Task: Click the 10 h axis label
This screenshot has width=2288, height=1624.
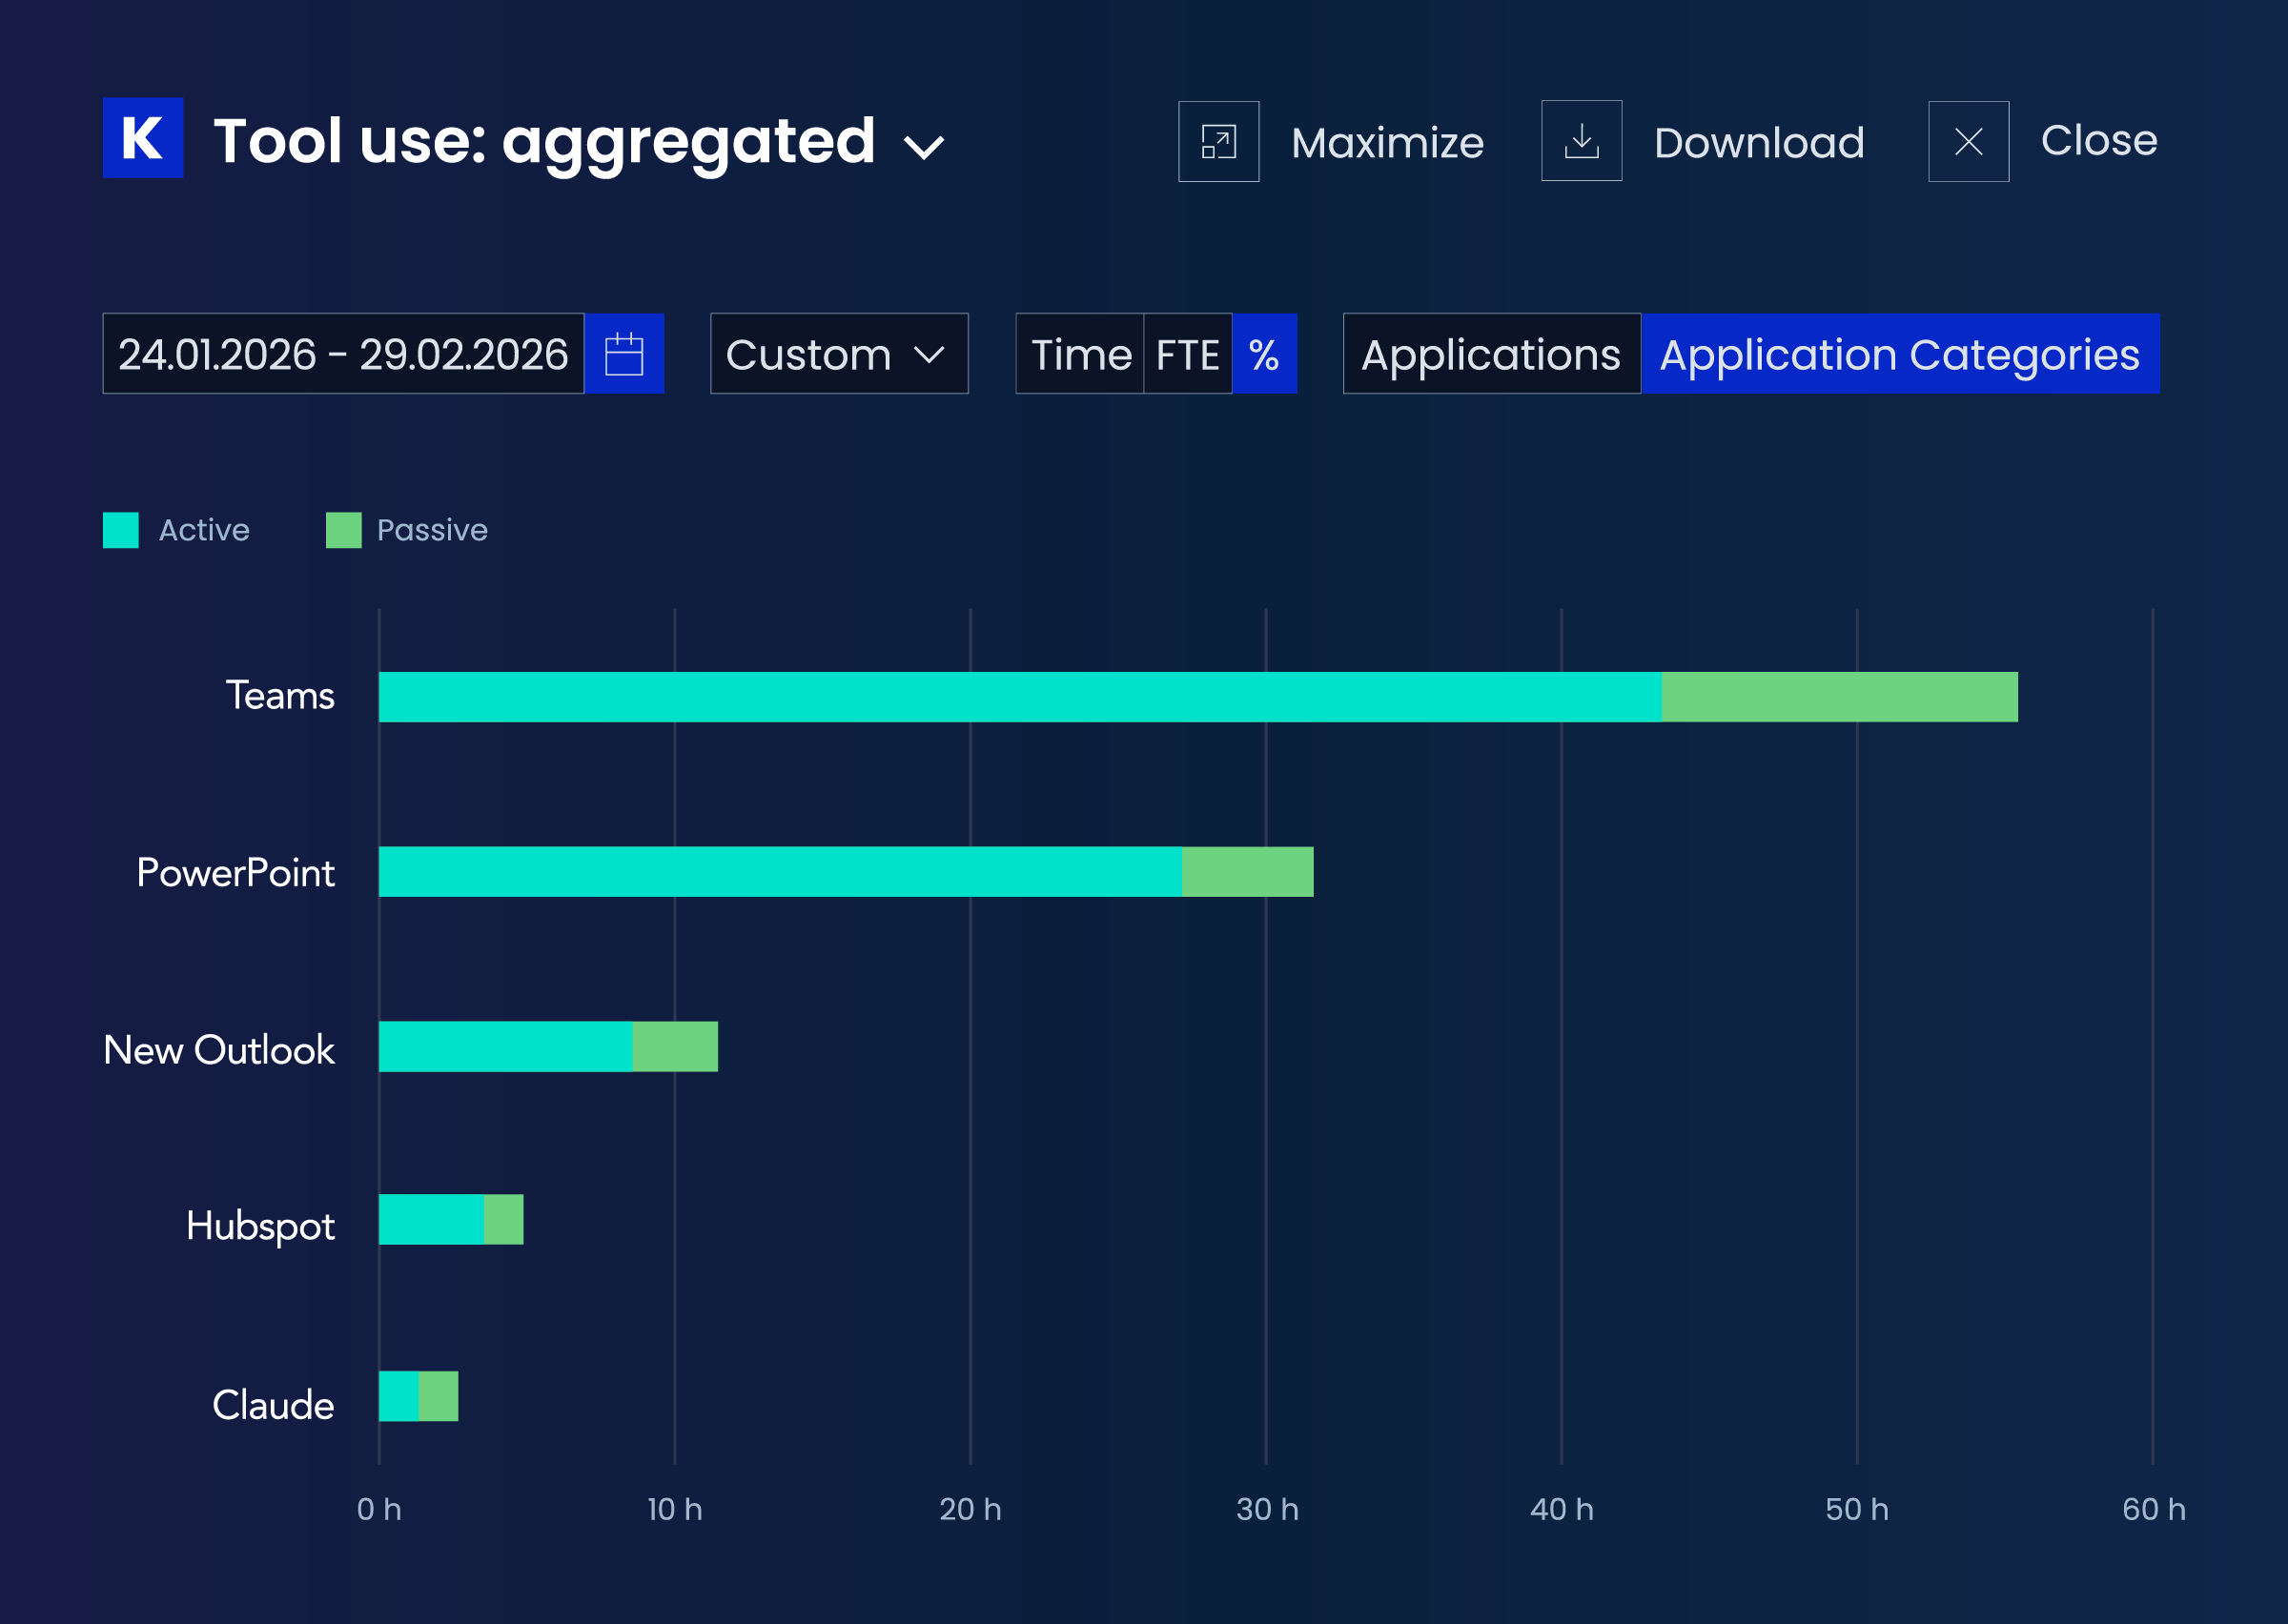Action: point(675,1509)
